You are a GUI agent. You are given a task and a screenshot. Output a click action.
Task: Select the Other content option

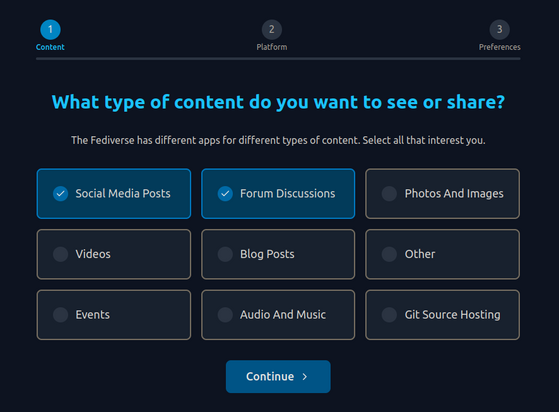pos(442,254)
